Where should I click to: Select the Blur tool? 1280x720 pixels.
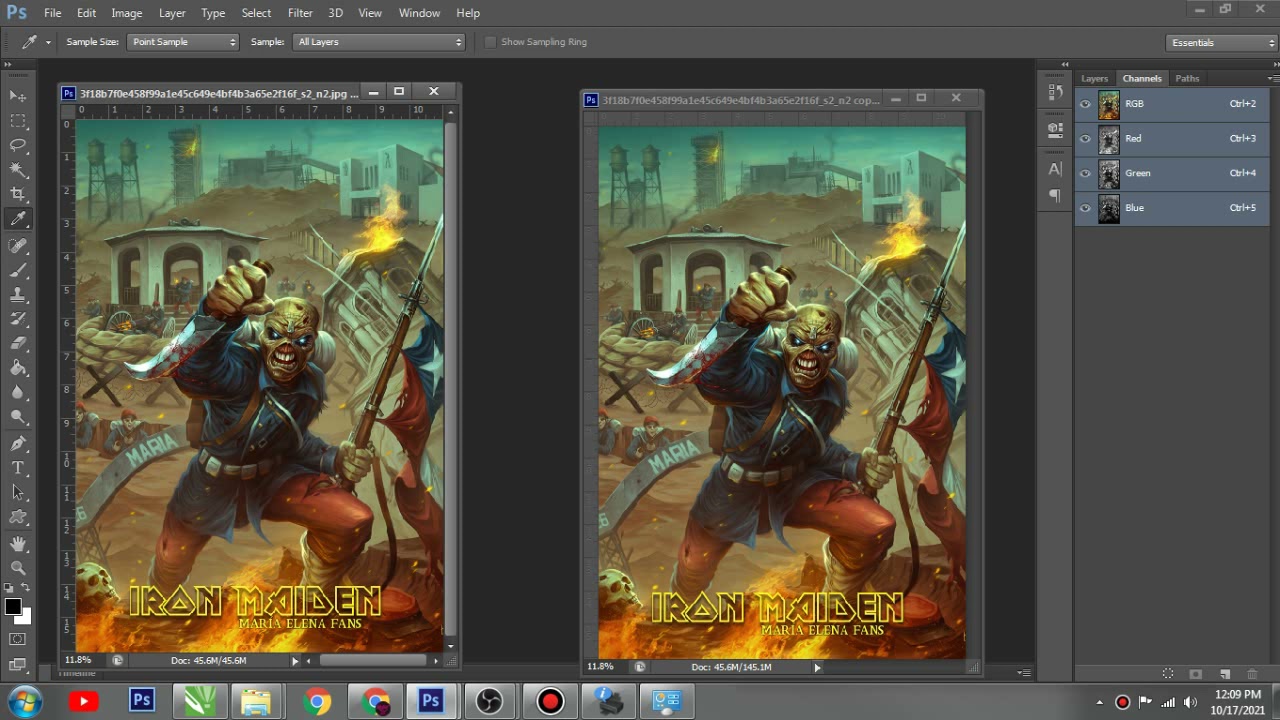pos(18,393)
